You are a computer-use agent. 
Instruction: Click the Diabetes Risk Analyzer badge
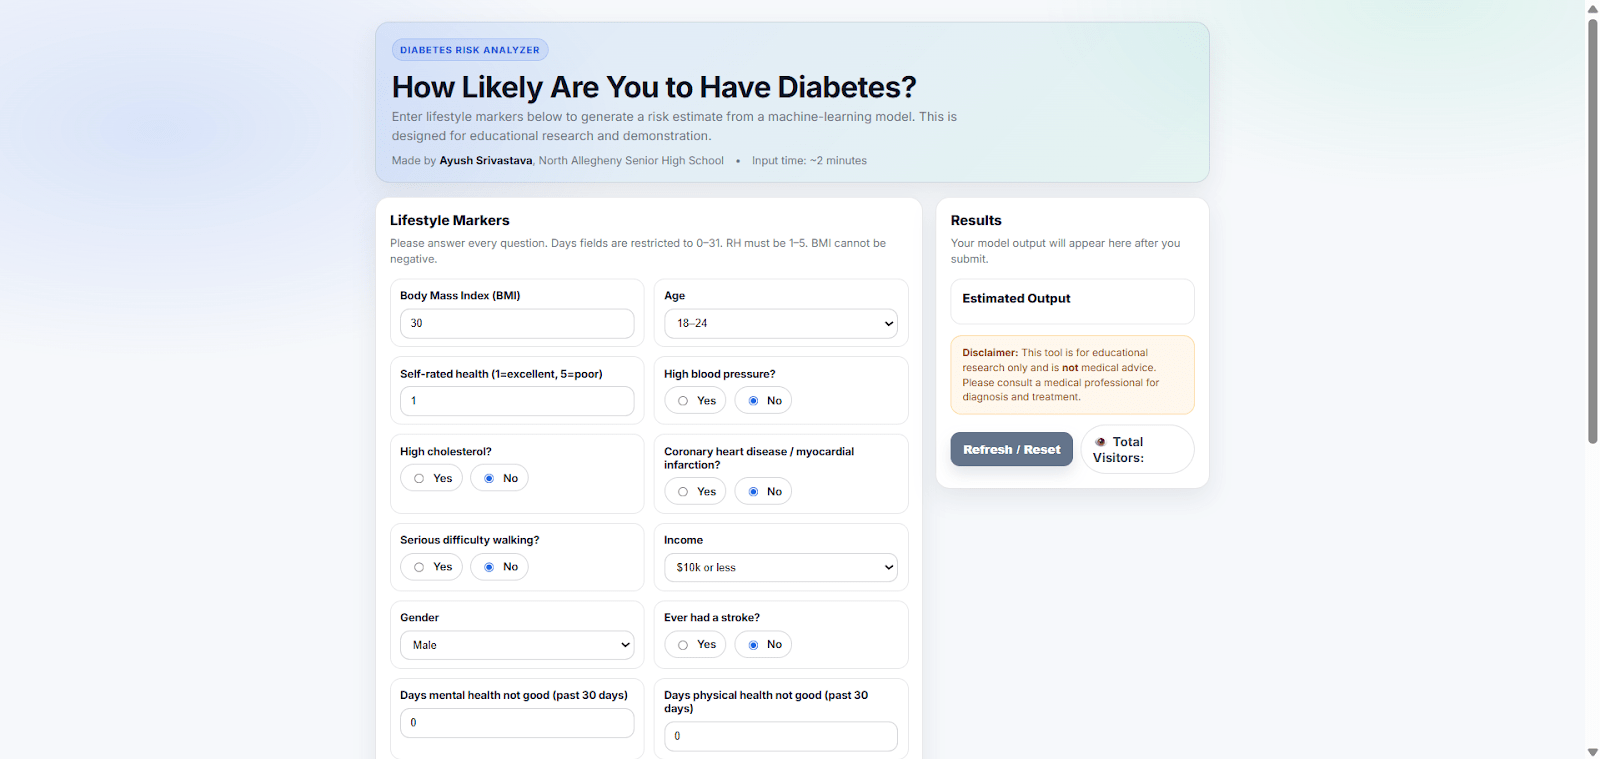tap(469, 50)
